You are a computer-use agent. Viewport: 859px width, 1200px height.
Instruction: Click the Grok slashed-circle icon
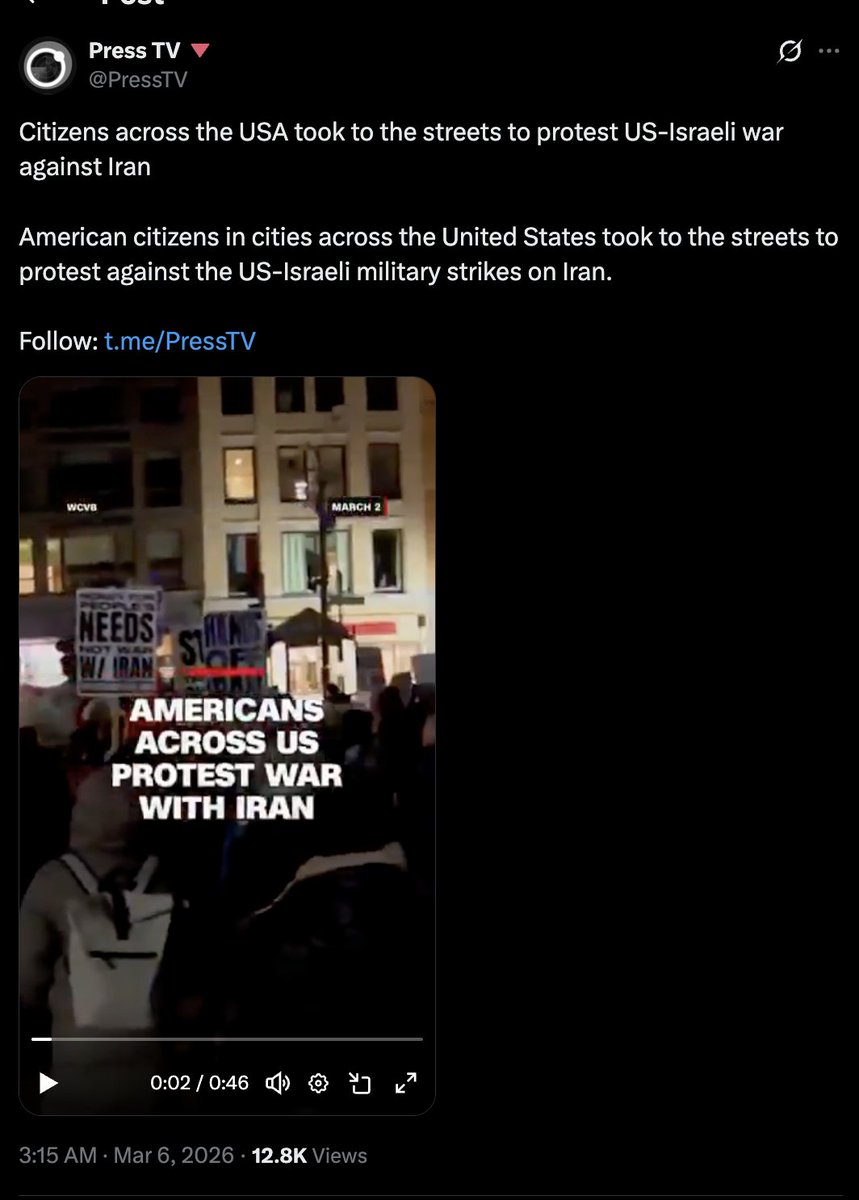click(790, 52)
